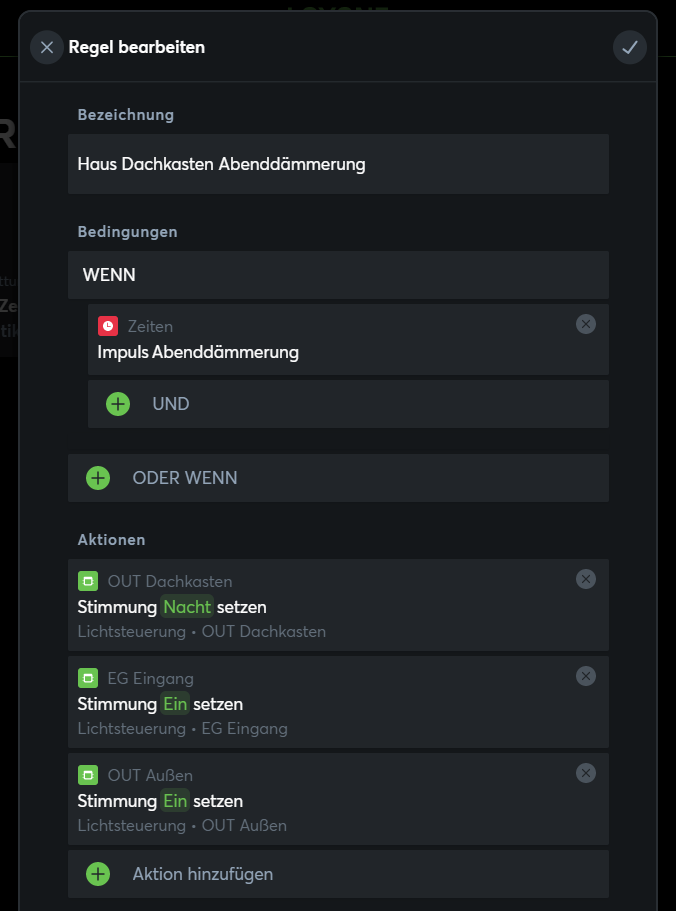Click the green icon beside EG Eingang
The height and width of the screenshot is (911, 676).
(x=89, y=678)
